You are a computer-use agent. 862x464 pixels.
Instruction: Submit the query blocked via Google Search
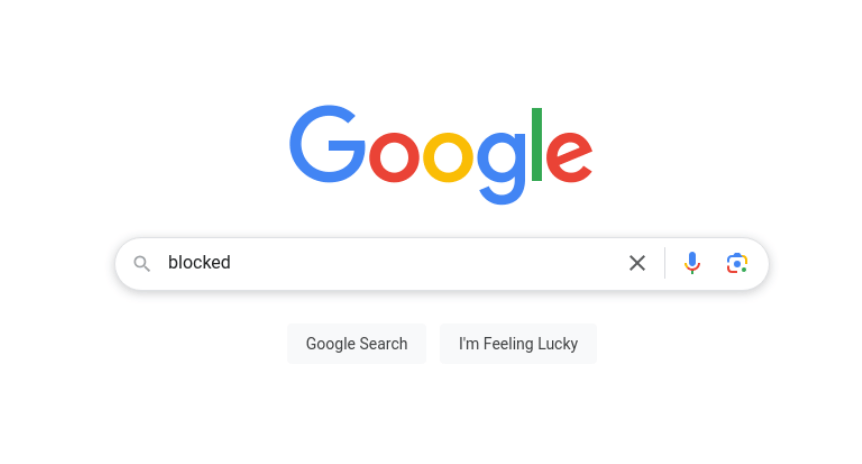click(x=357, y=344)
